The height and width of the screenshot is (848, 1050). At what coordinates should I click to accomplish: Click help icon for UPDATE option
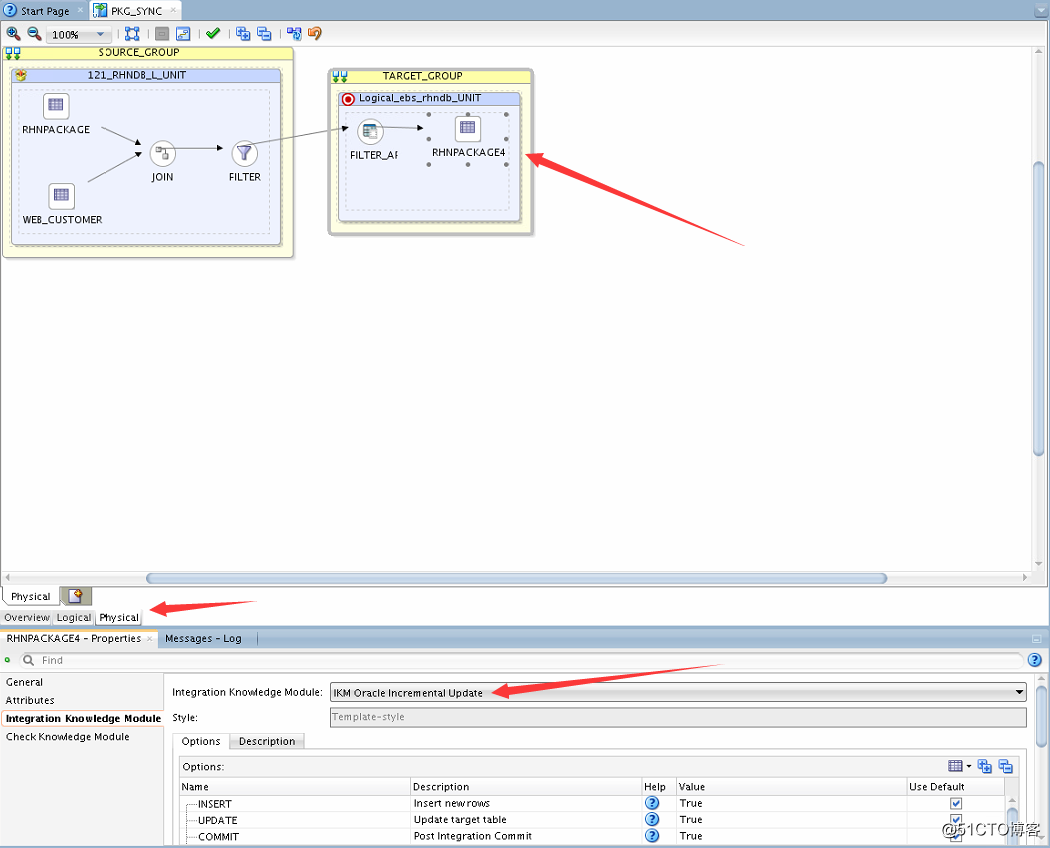point(652,819)
